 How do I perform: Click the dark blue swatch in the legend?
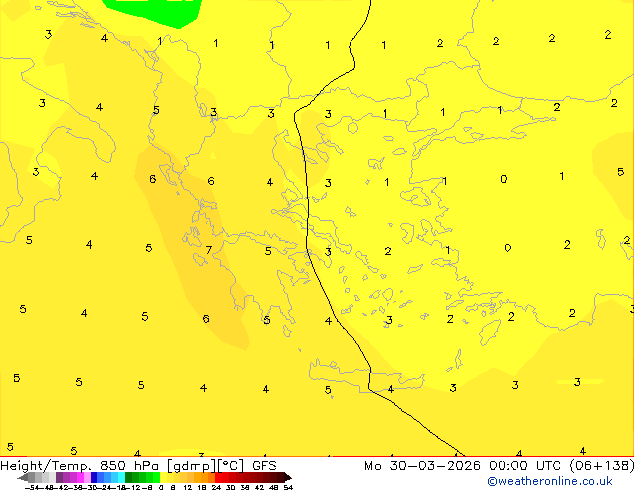[94, 477]
